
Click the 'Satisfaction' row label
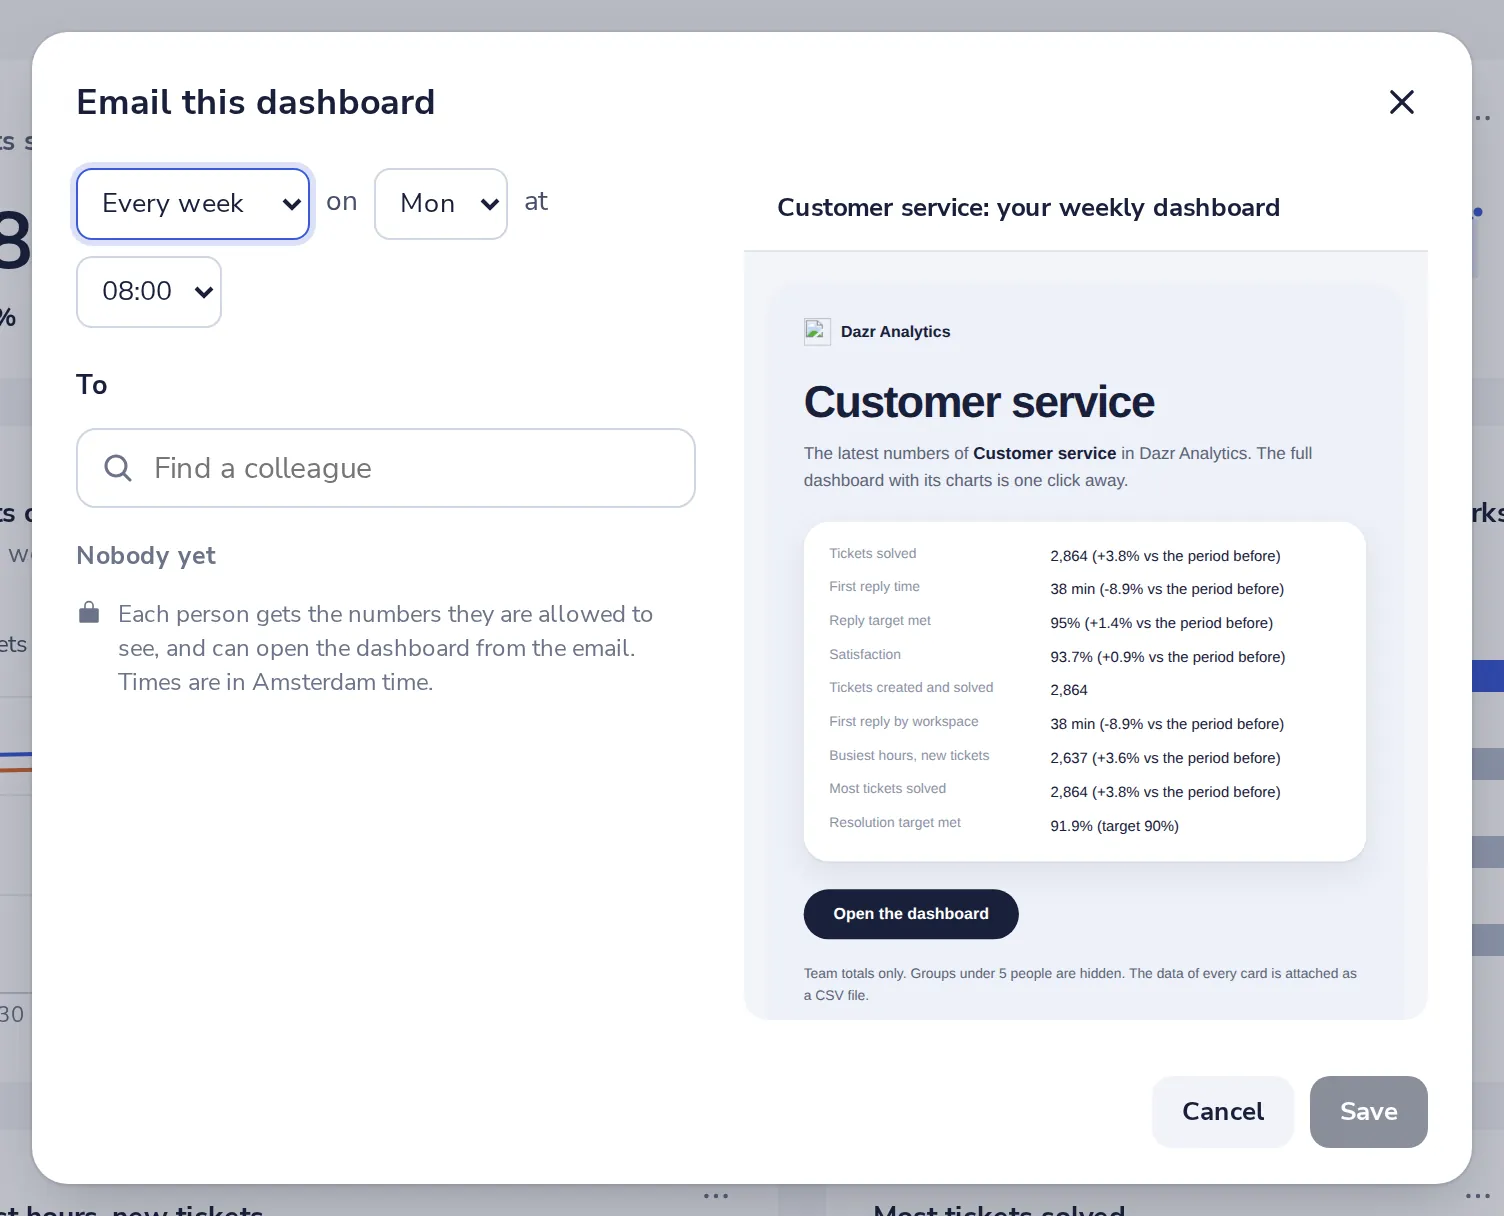[865, 654]
